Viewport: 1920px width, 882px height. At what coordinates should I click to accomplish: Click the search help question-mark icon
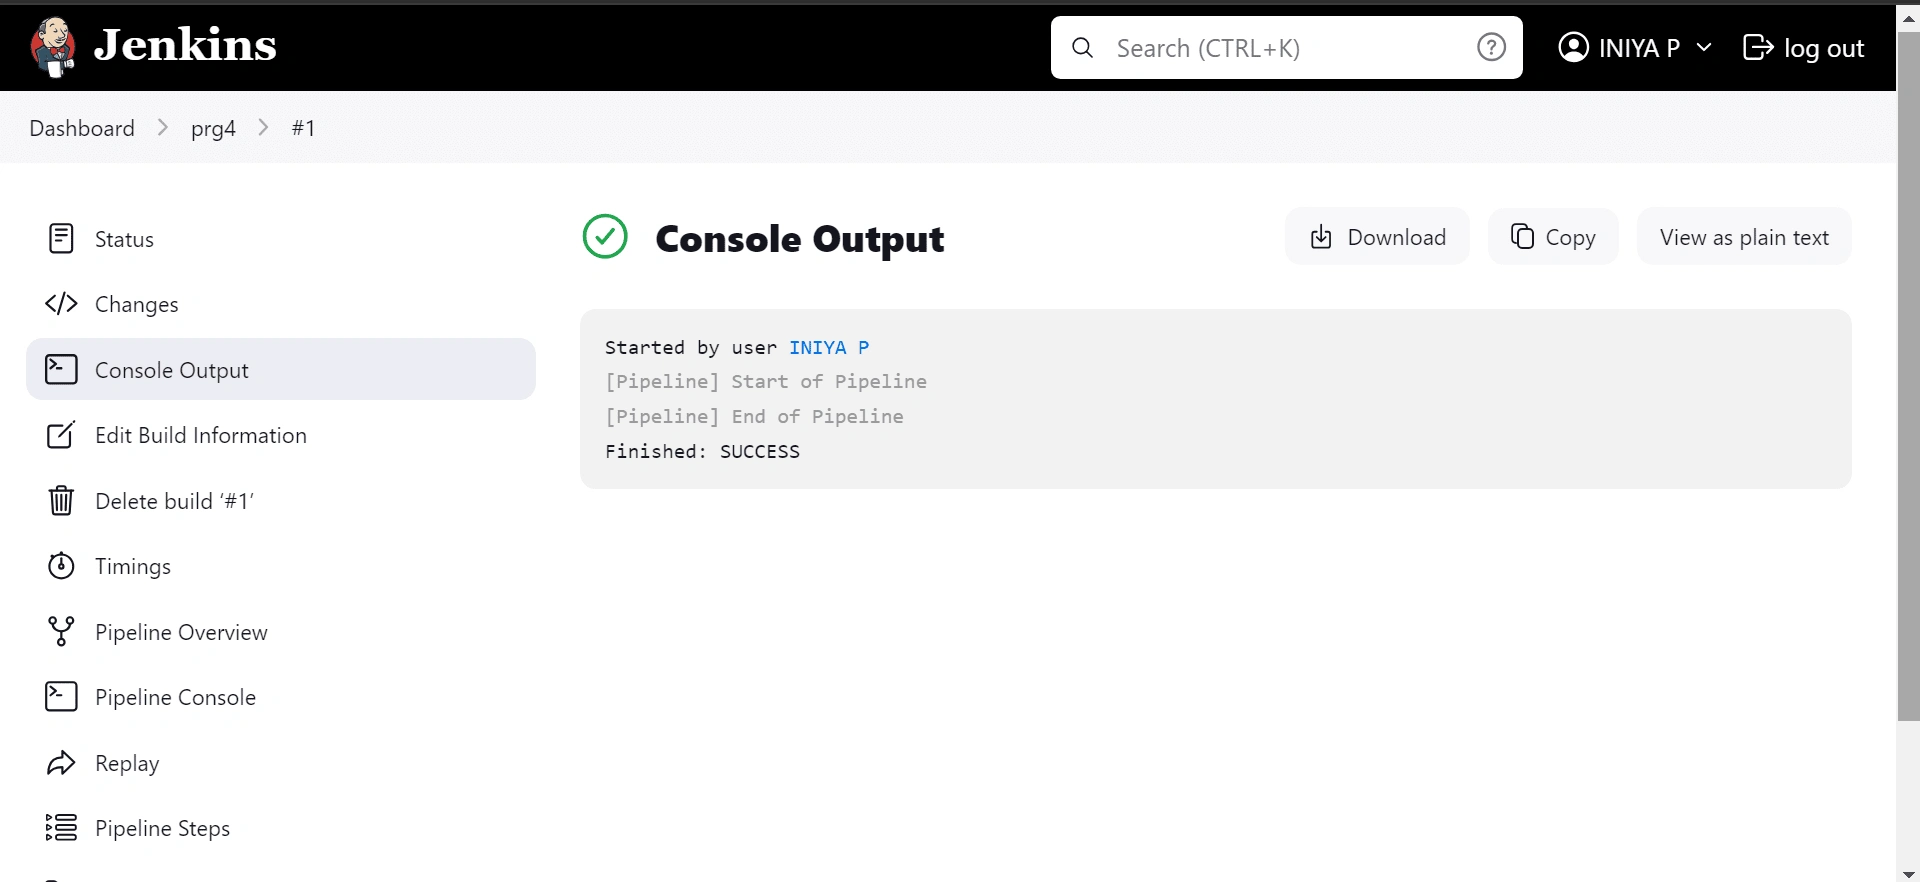pos(1491,47)
